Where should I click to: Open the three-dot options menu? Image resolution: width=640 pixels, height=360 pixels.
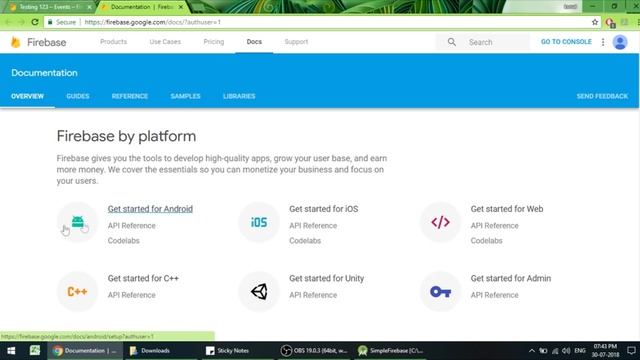pos(603,42)
